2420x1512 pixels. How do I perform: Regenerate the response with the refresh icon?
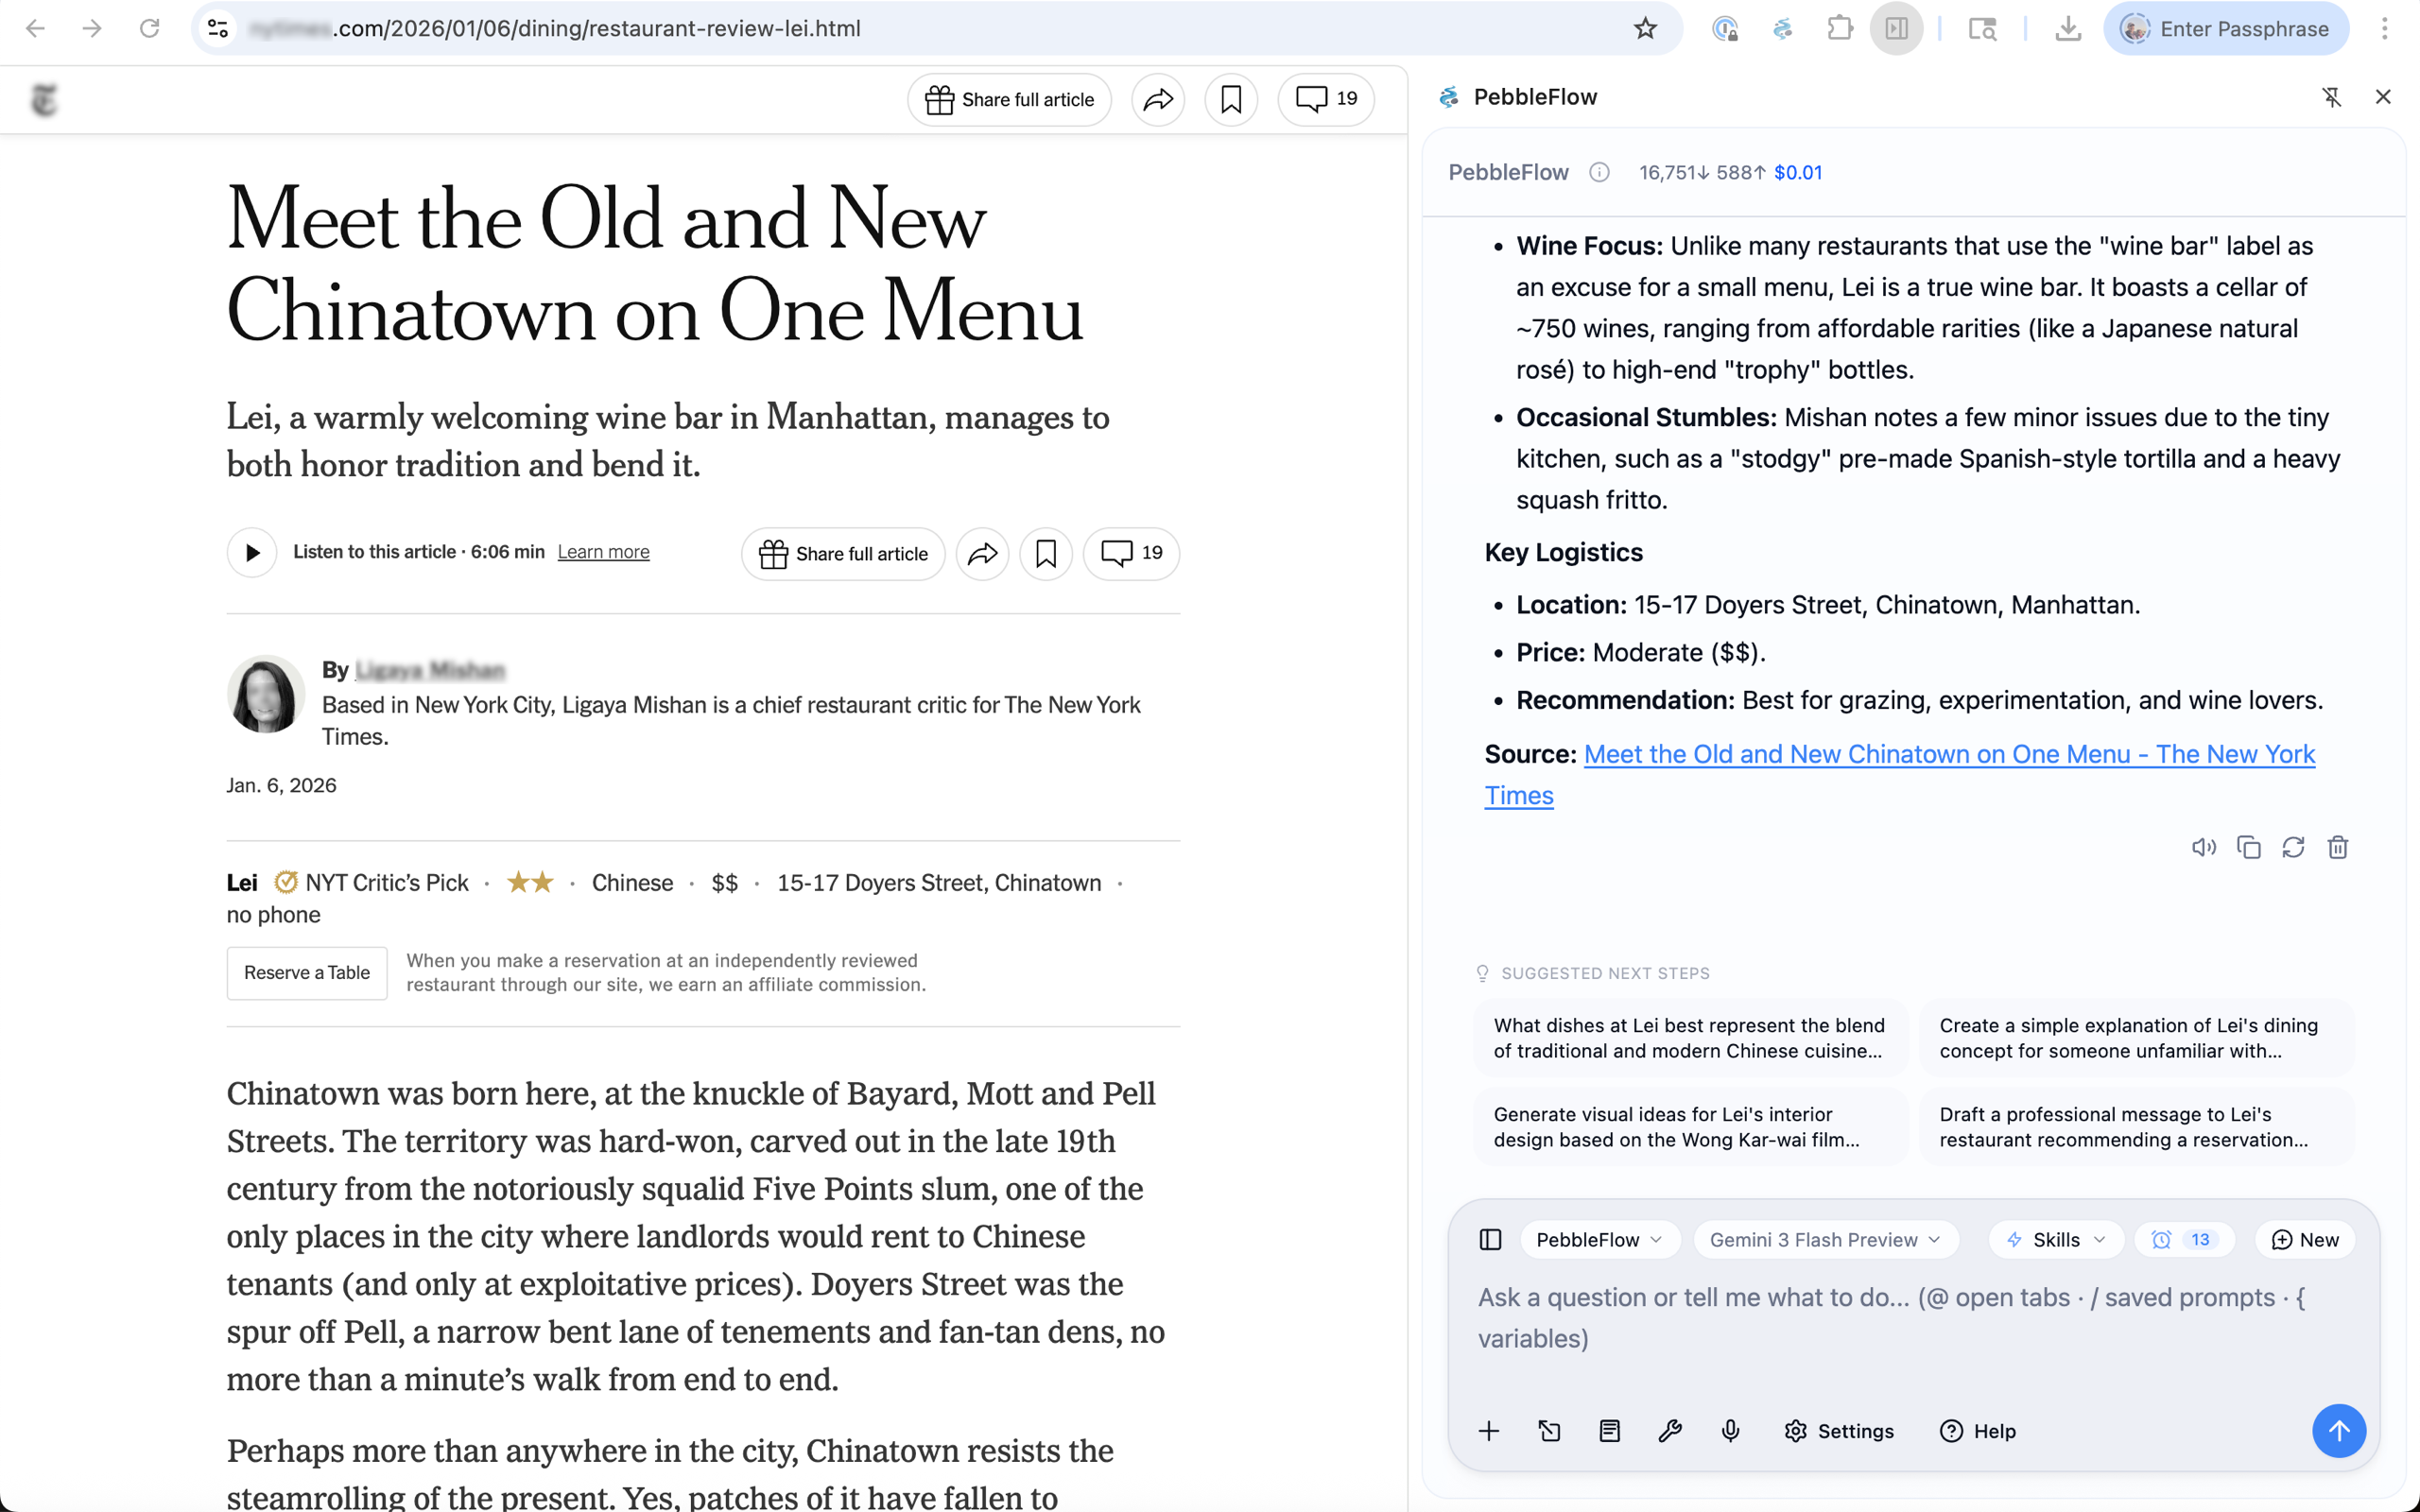[2293, 846]
